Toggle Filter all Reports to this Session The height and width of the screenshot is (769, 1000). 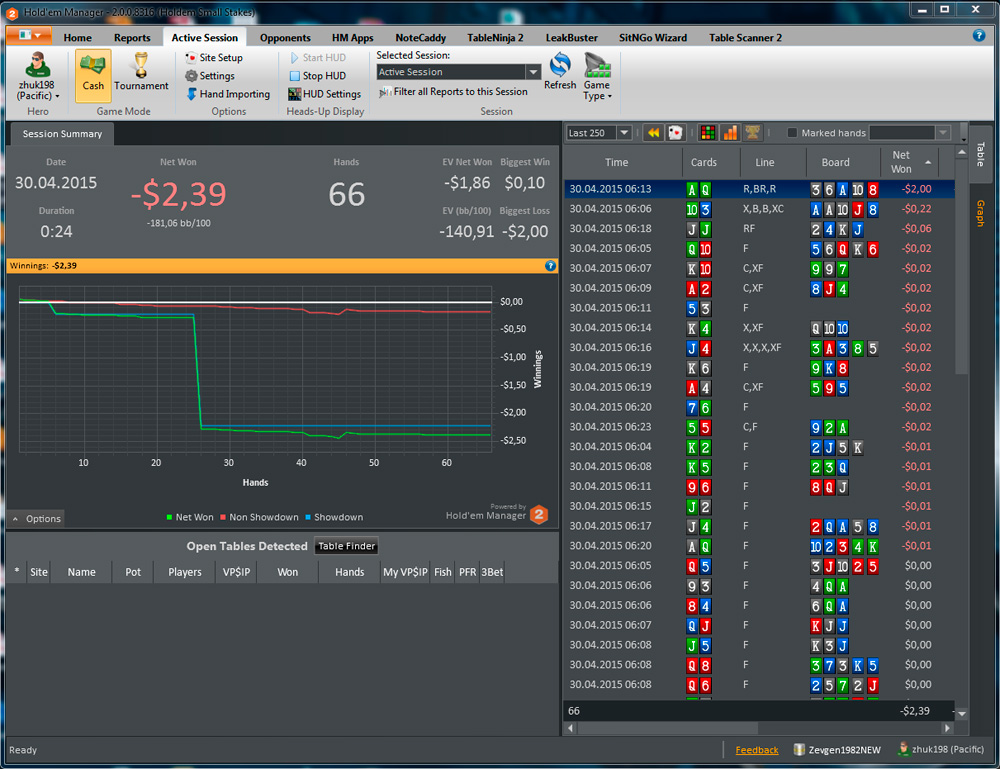(x=453, y=92)
